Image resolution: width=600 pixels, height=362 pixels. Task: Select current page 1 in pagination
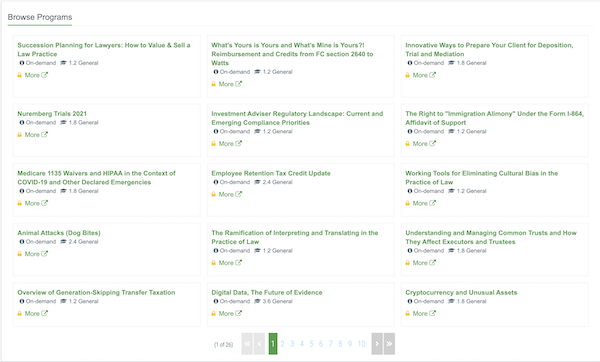point(273,344)
